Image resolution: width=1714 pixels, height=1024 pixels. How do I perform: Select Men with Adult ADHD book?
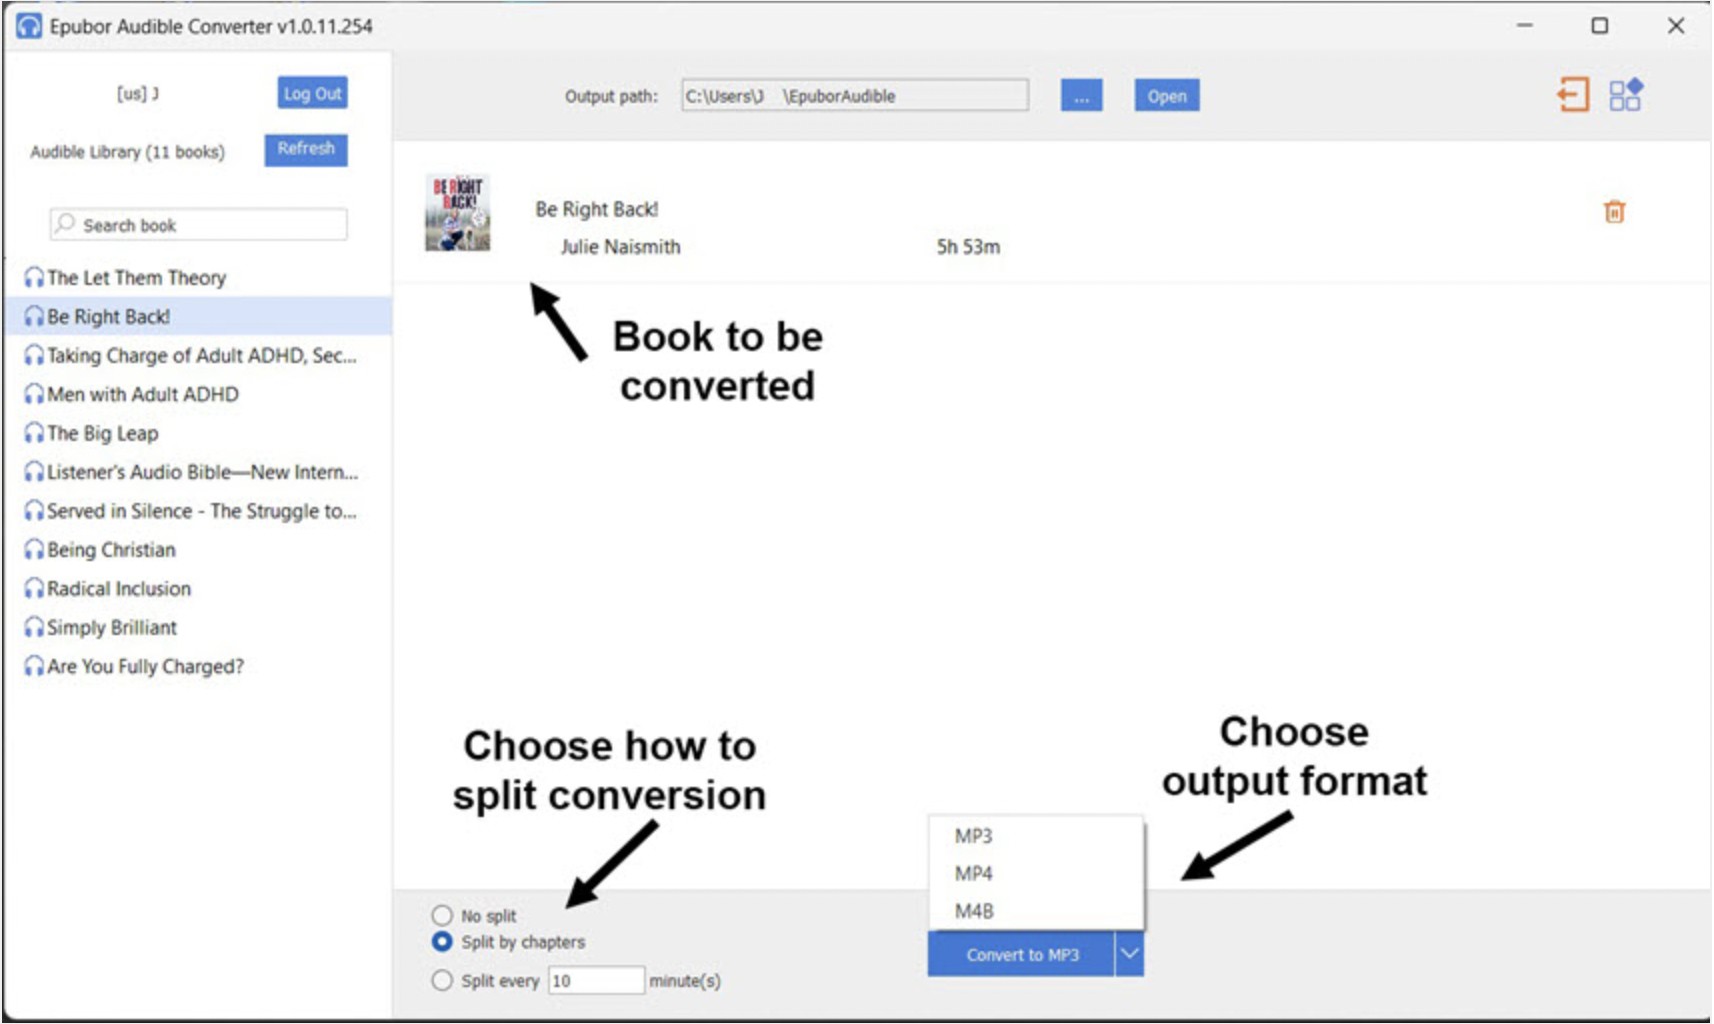click(x=198, y=394)
